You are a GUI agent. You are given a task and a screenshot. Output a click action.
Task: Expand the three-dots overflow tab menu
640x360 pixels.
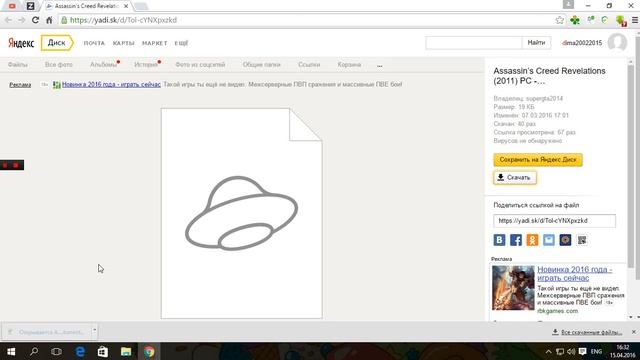(x=380, y=65)
